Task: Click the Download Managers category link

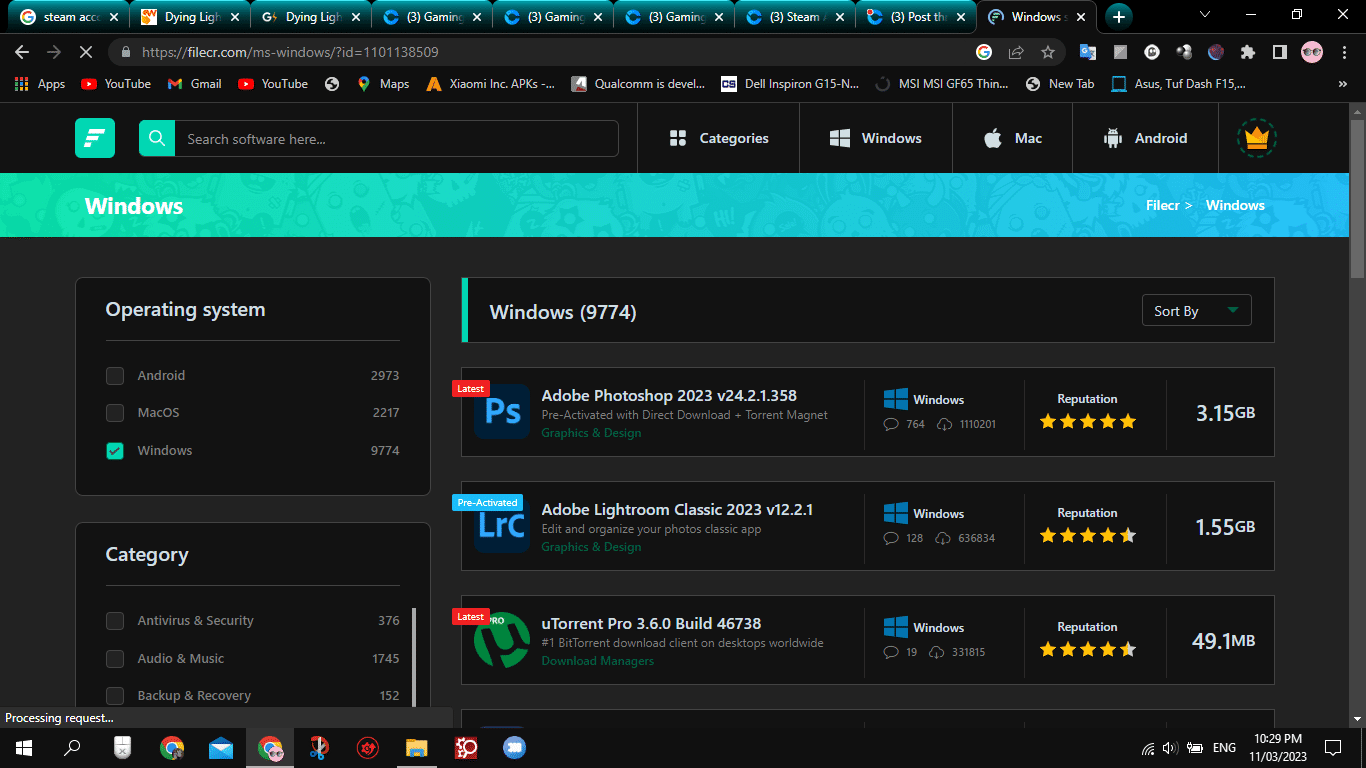Action: [598, 661]
